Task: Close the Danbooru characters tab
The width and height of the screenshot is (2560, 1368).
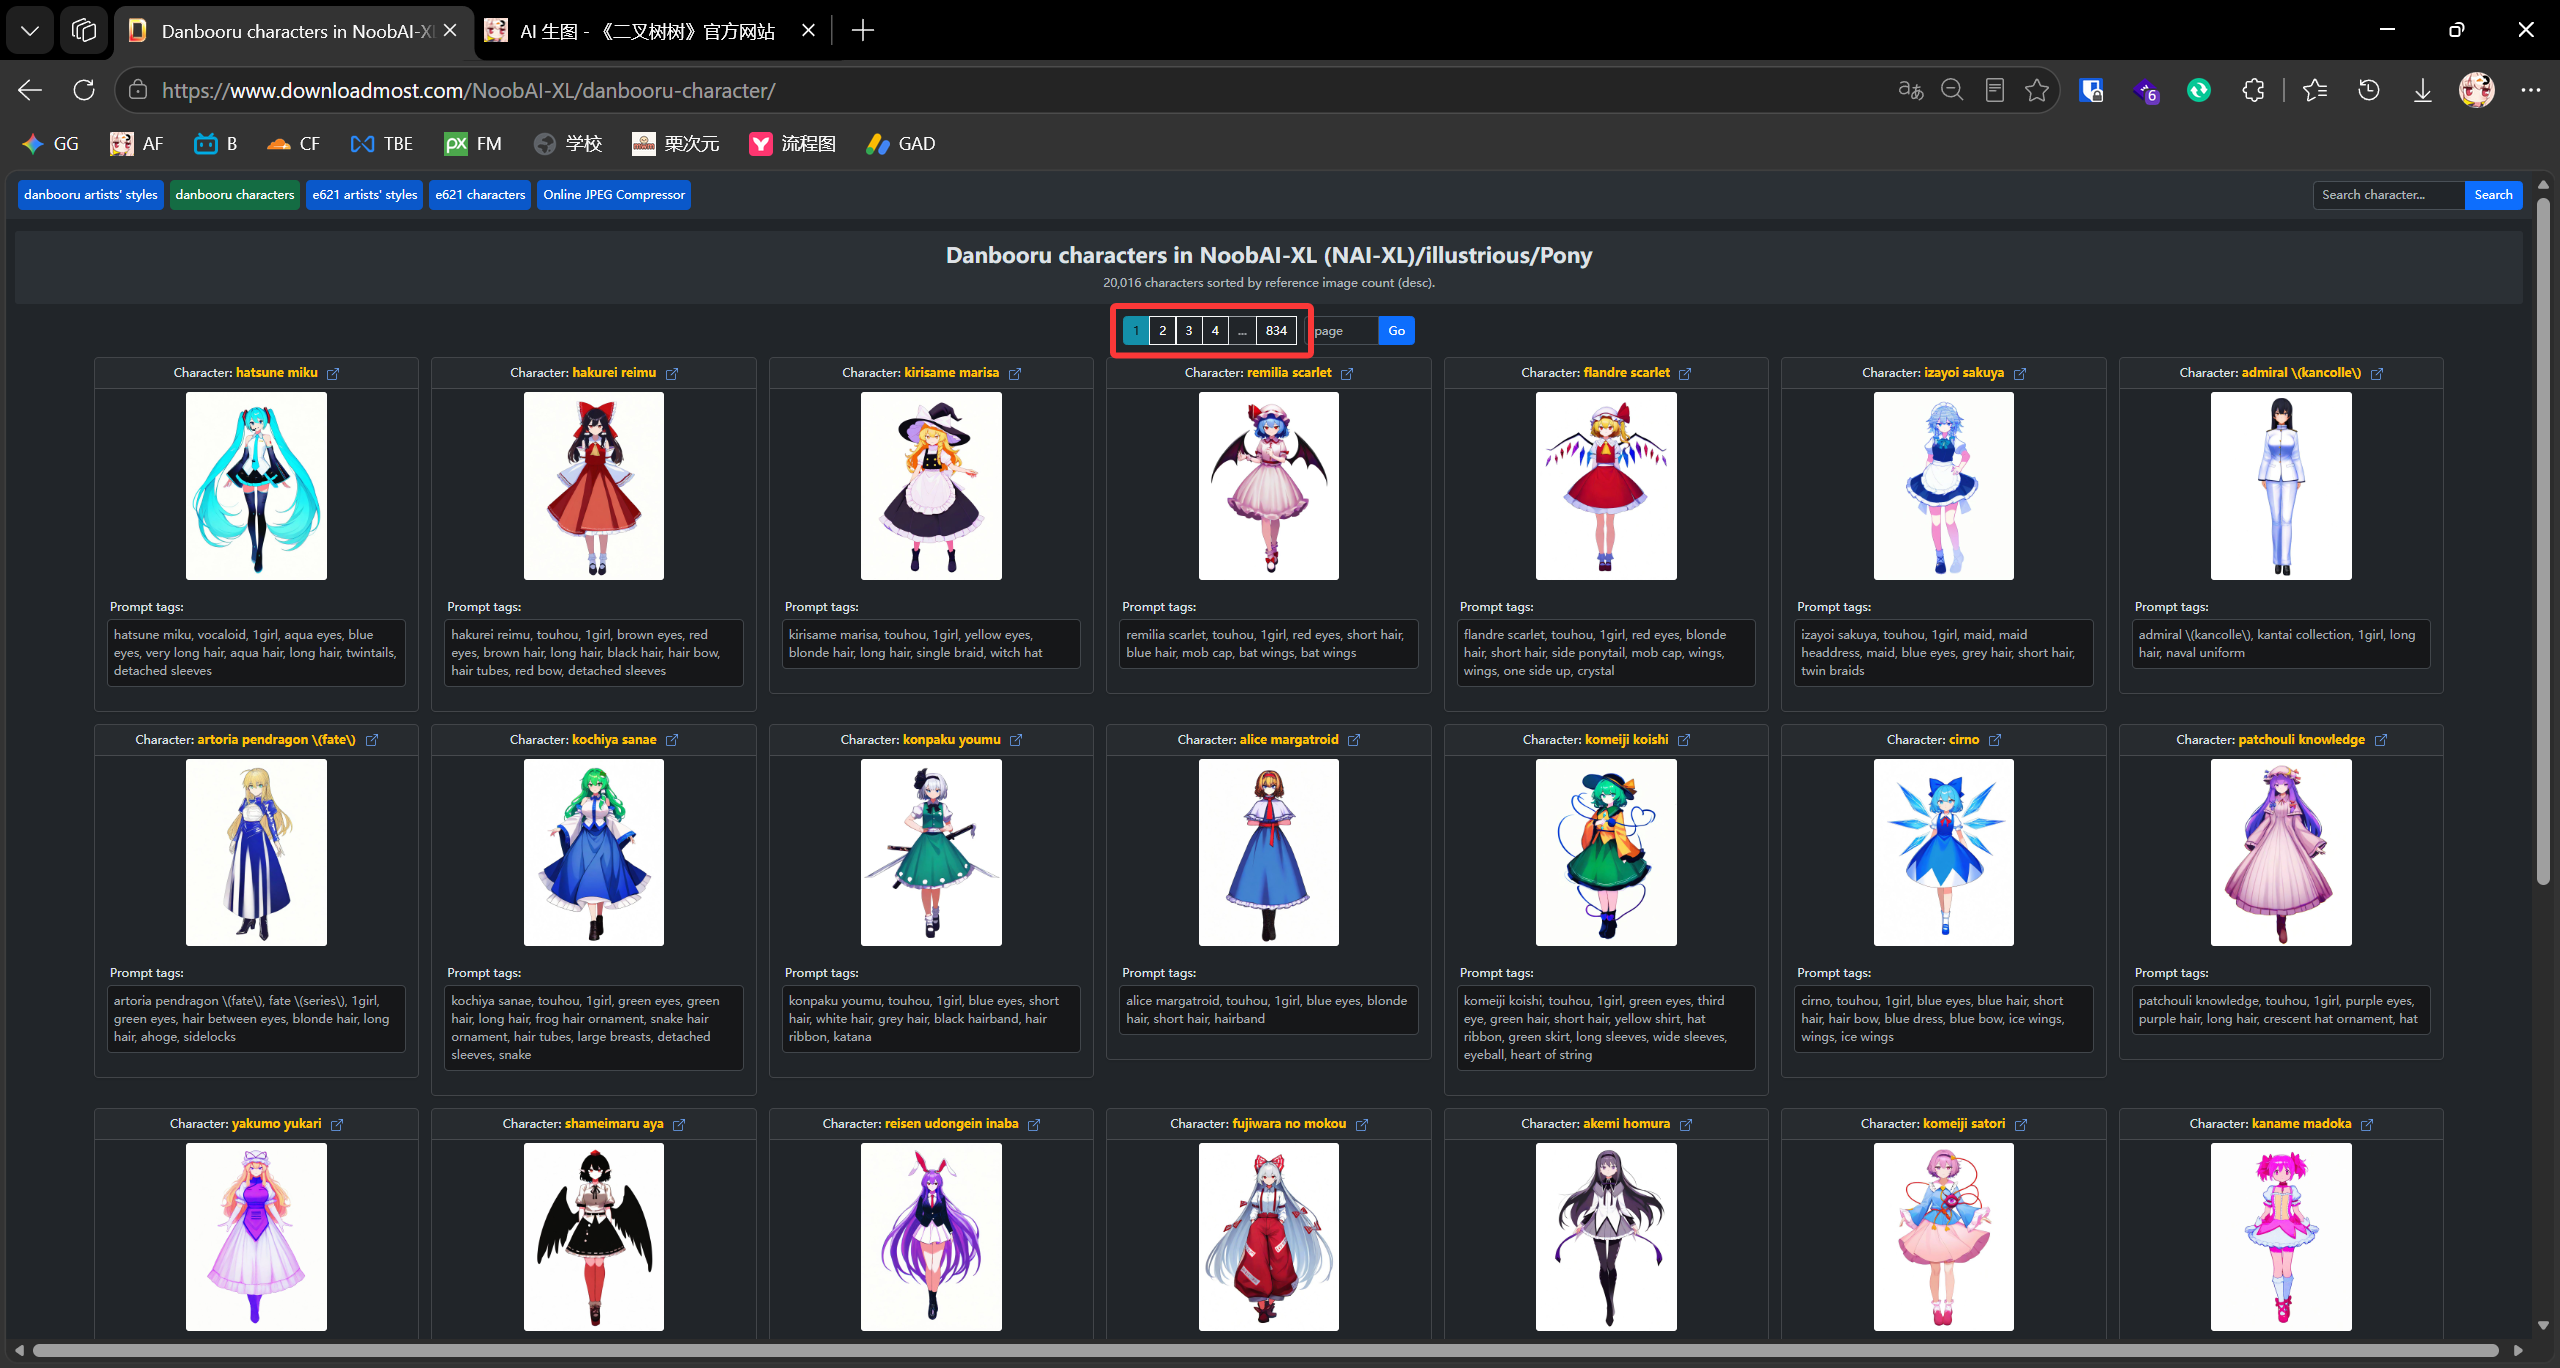Action: pos(450,30)
